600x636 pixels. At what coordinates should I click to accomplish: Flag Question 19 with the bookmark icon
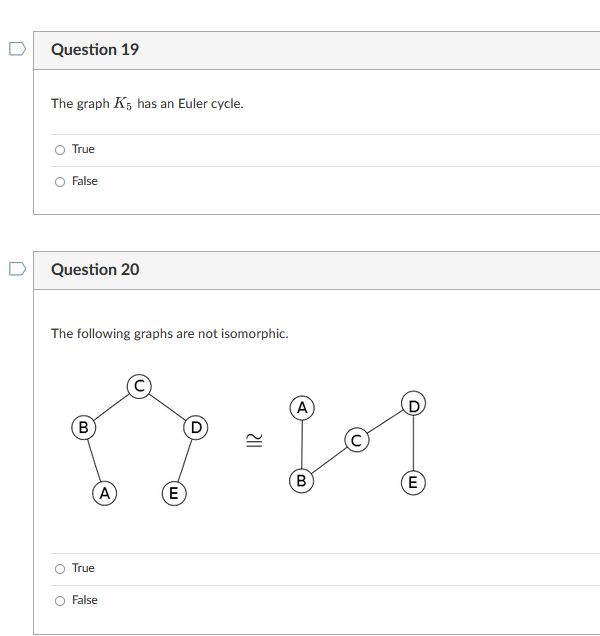(17, 49)
